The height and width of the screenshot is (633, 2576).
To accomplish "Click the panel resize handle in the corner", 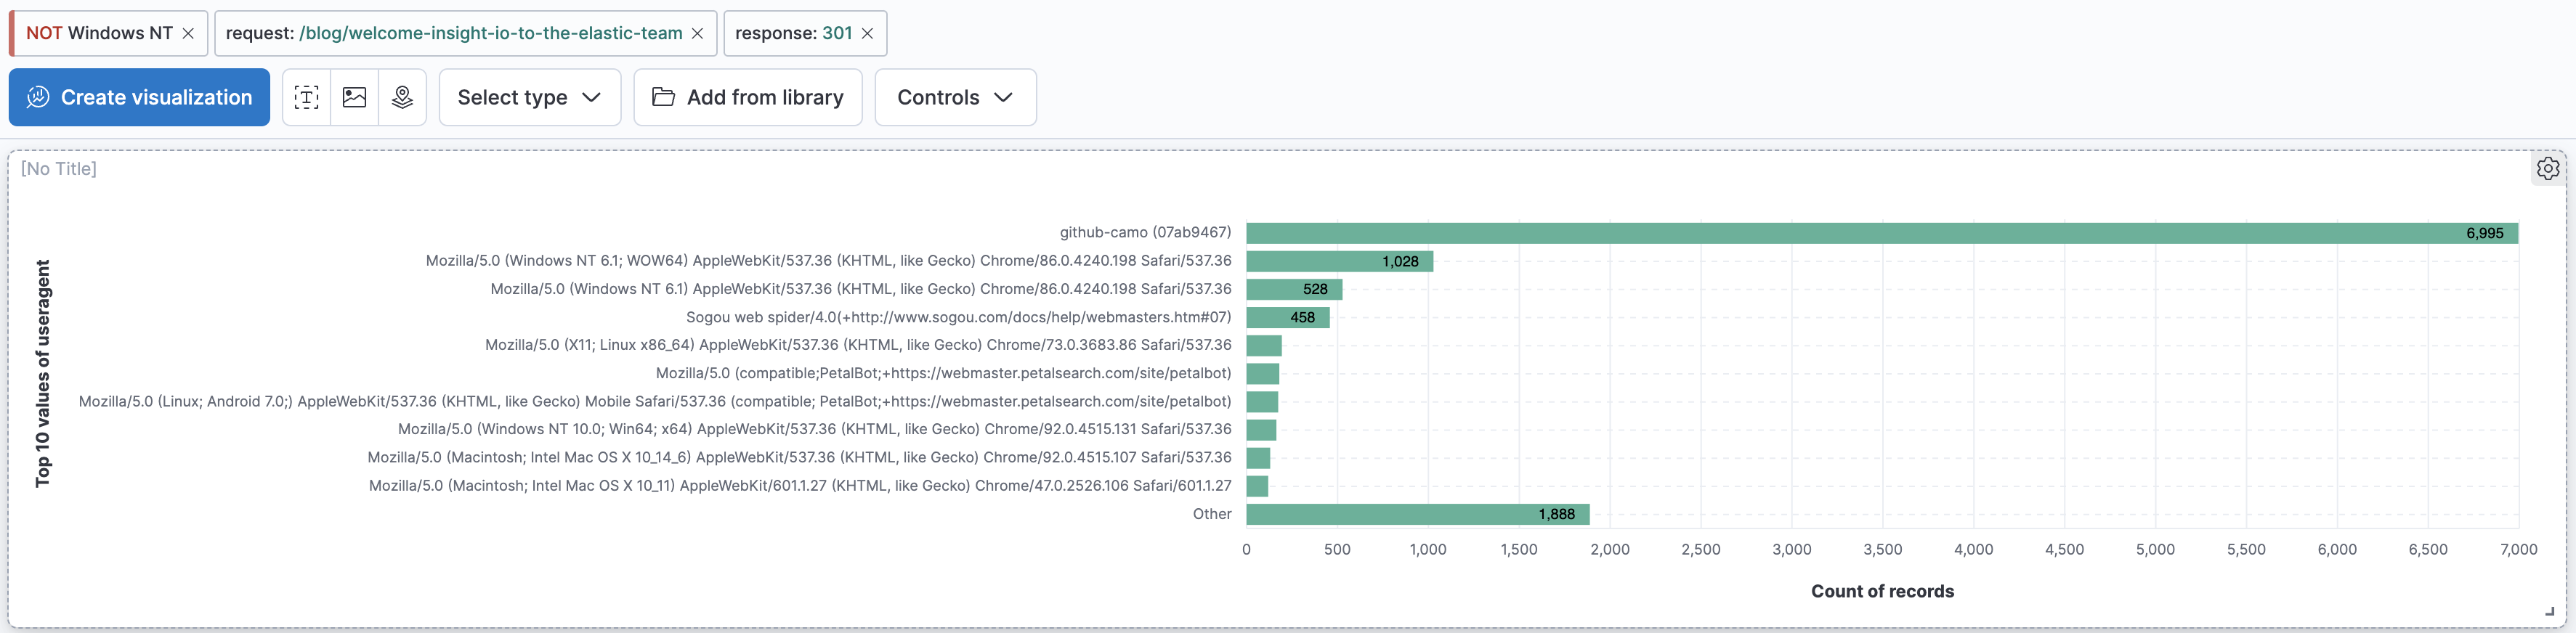I will click(x=2549, y=611).
